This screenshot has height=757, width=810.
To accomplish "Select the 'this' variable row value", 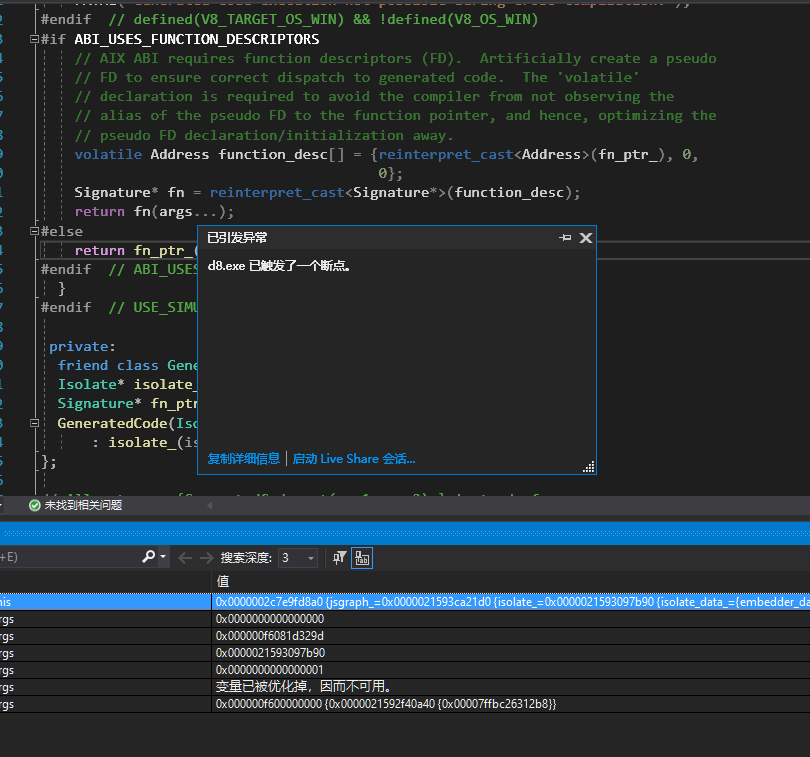I will click(510, 602).
